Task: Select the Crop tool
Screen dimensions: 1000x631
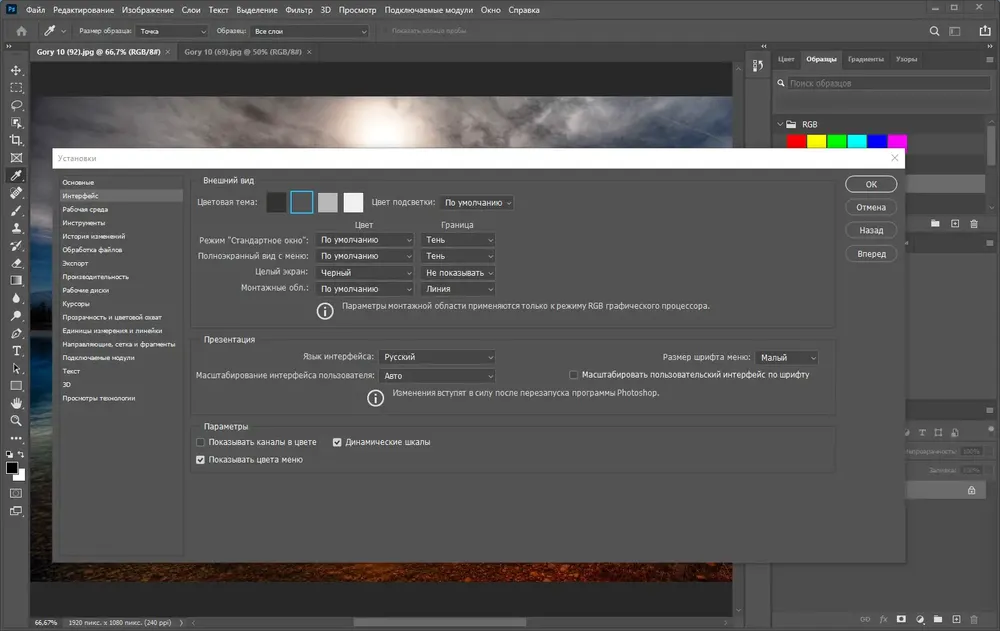Action: click(17, 140)
